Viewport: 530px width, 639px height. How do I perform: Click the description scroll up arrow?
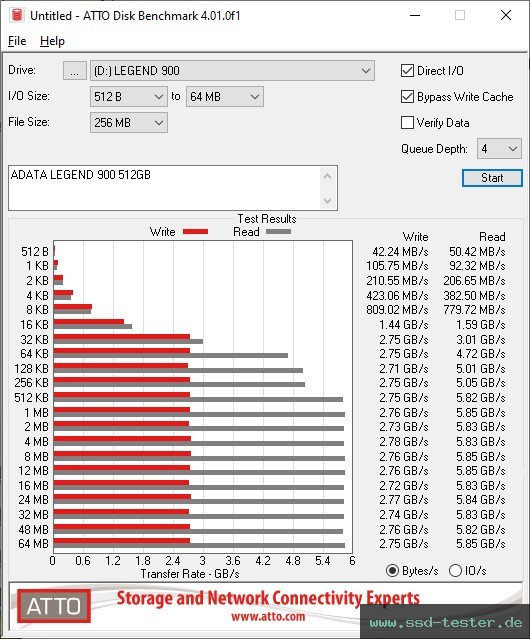coord(328,176)
